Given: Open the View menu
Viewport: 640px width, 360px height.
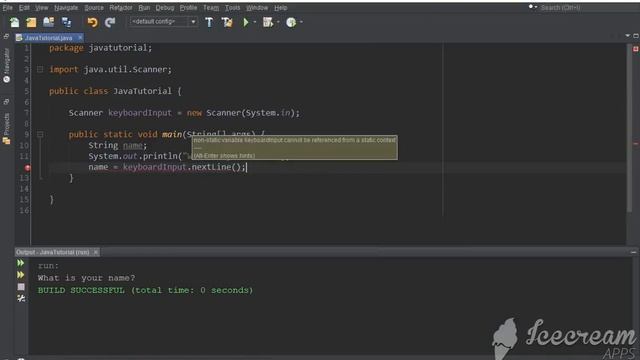Looking at the screenshot, I should pos(41,8).
